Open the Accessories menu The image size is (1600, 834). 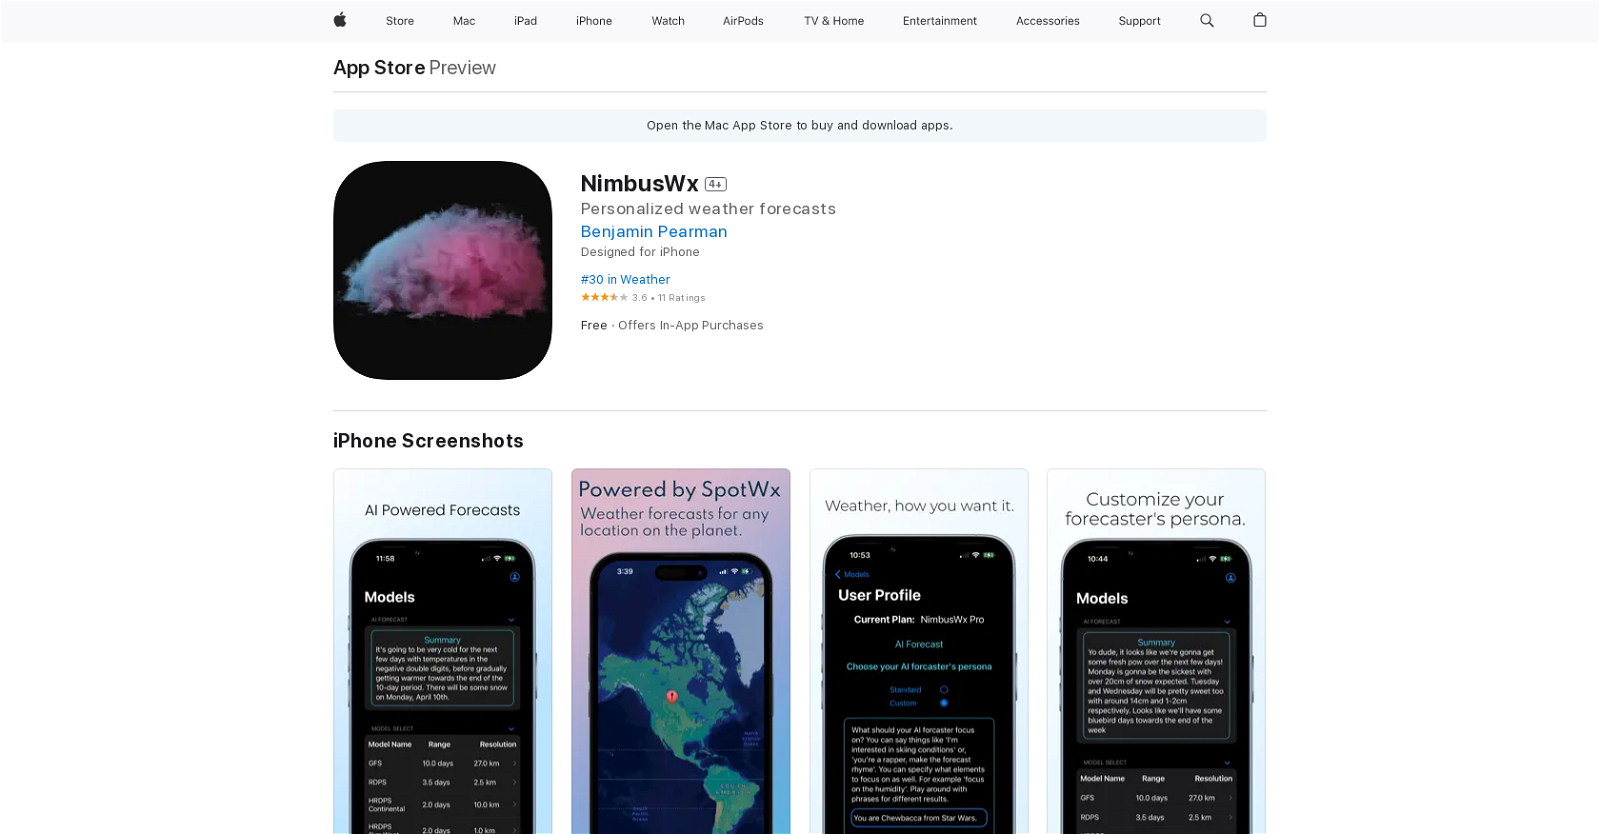pos(1048,21)
